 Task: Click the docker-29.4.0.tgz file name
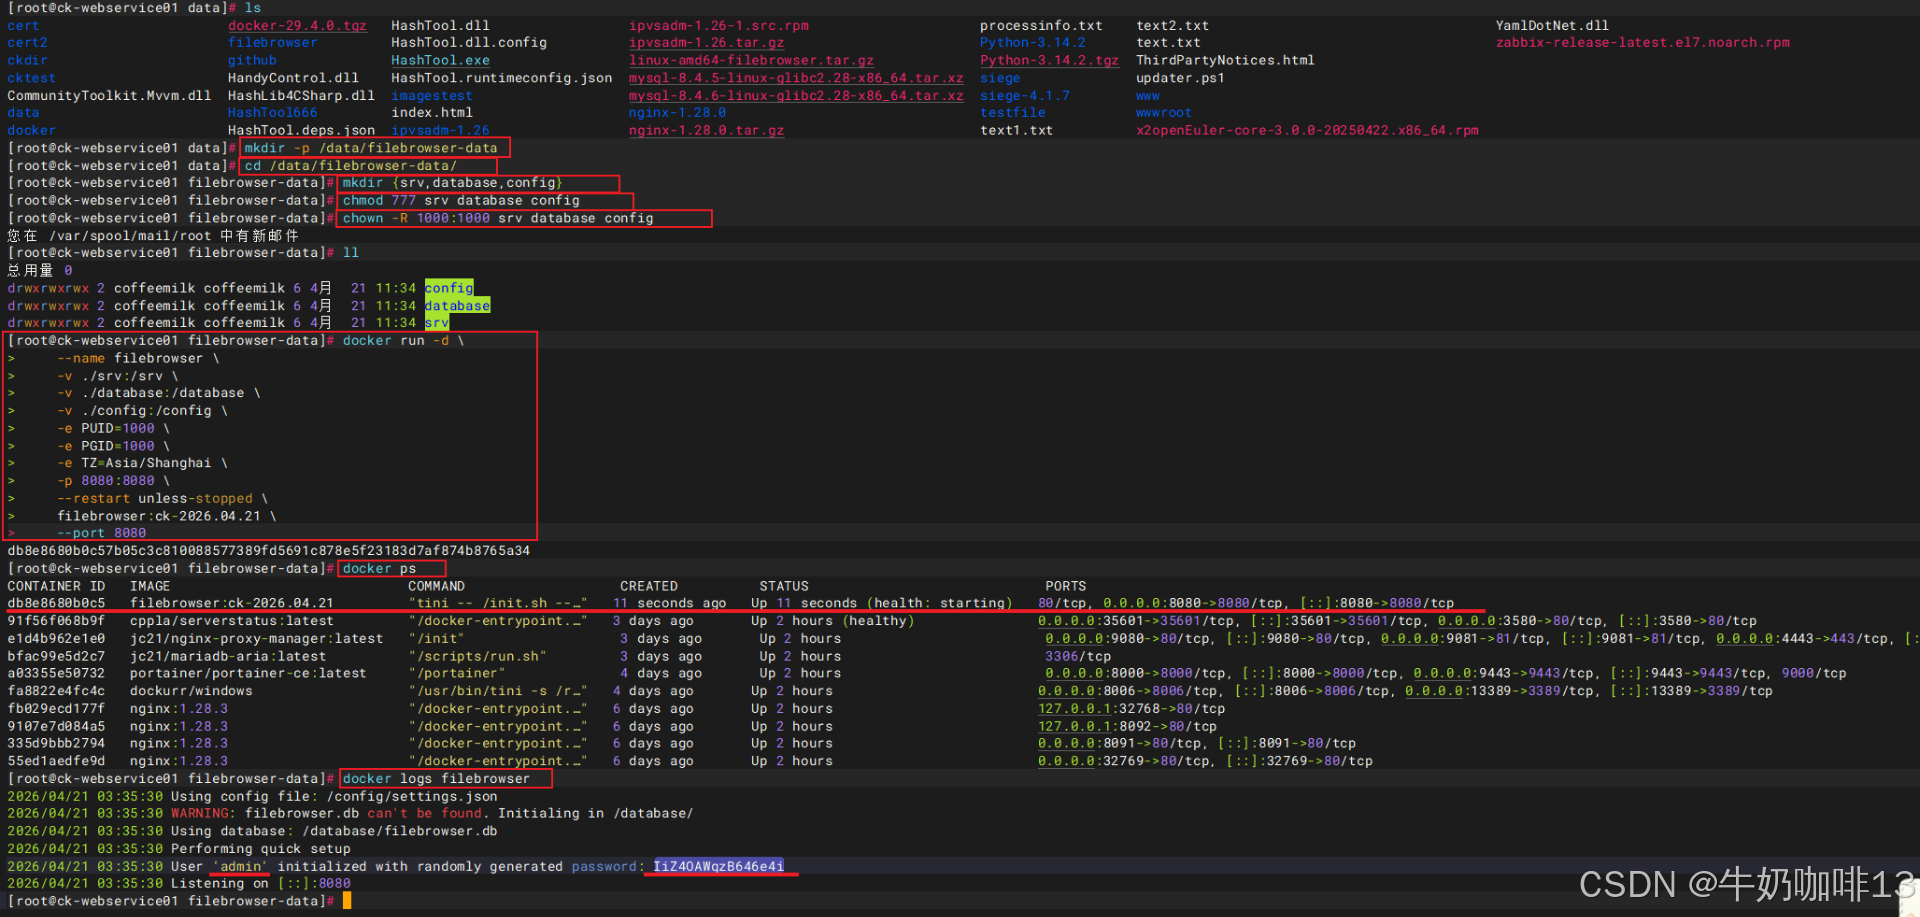(x=297, y=25)
